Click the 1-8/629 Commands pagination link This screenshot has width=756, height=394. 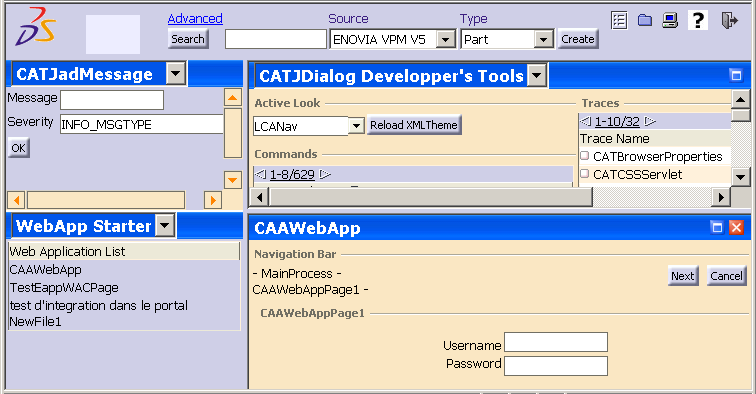pos(292,175)
